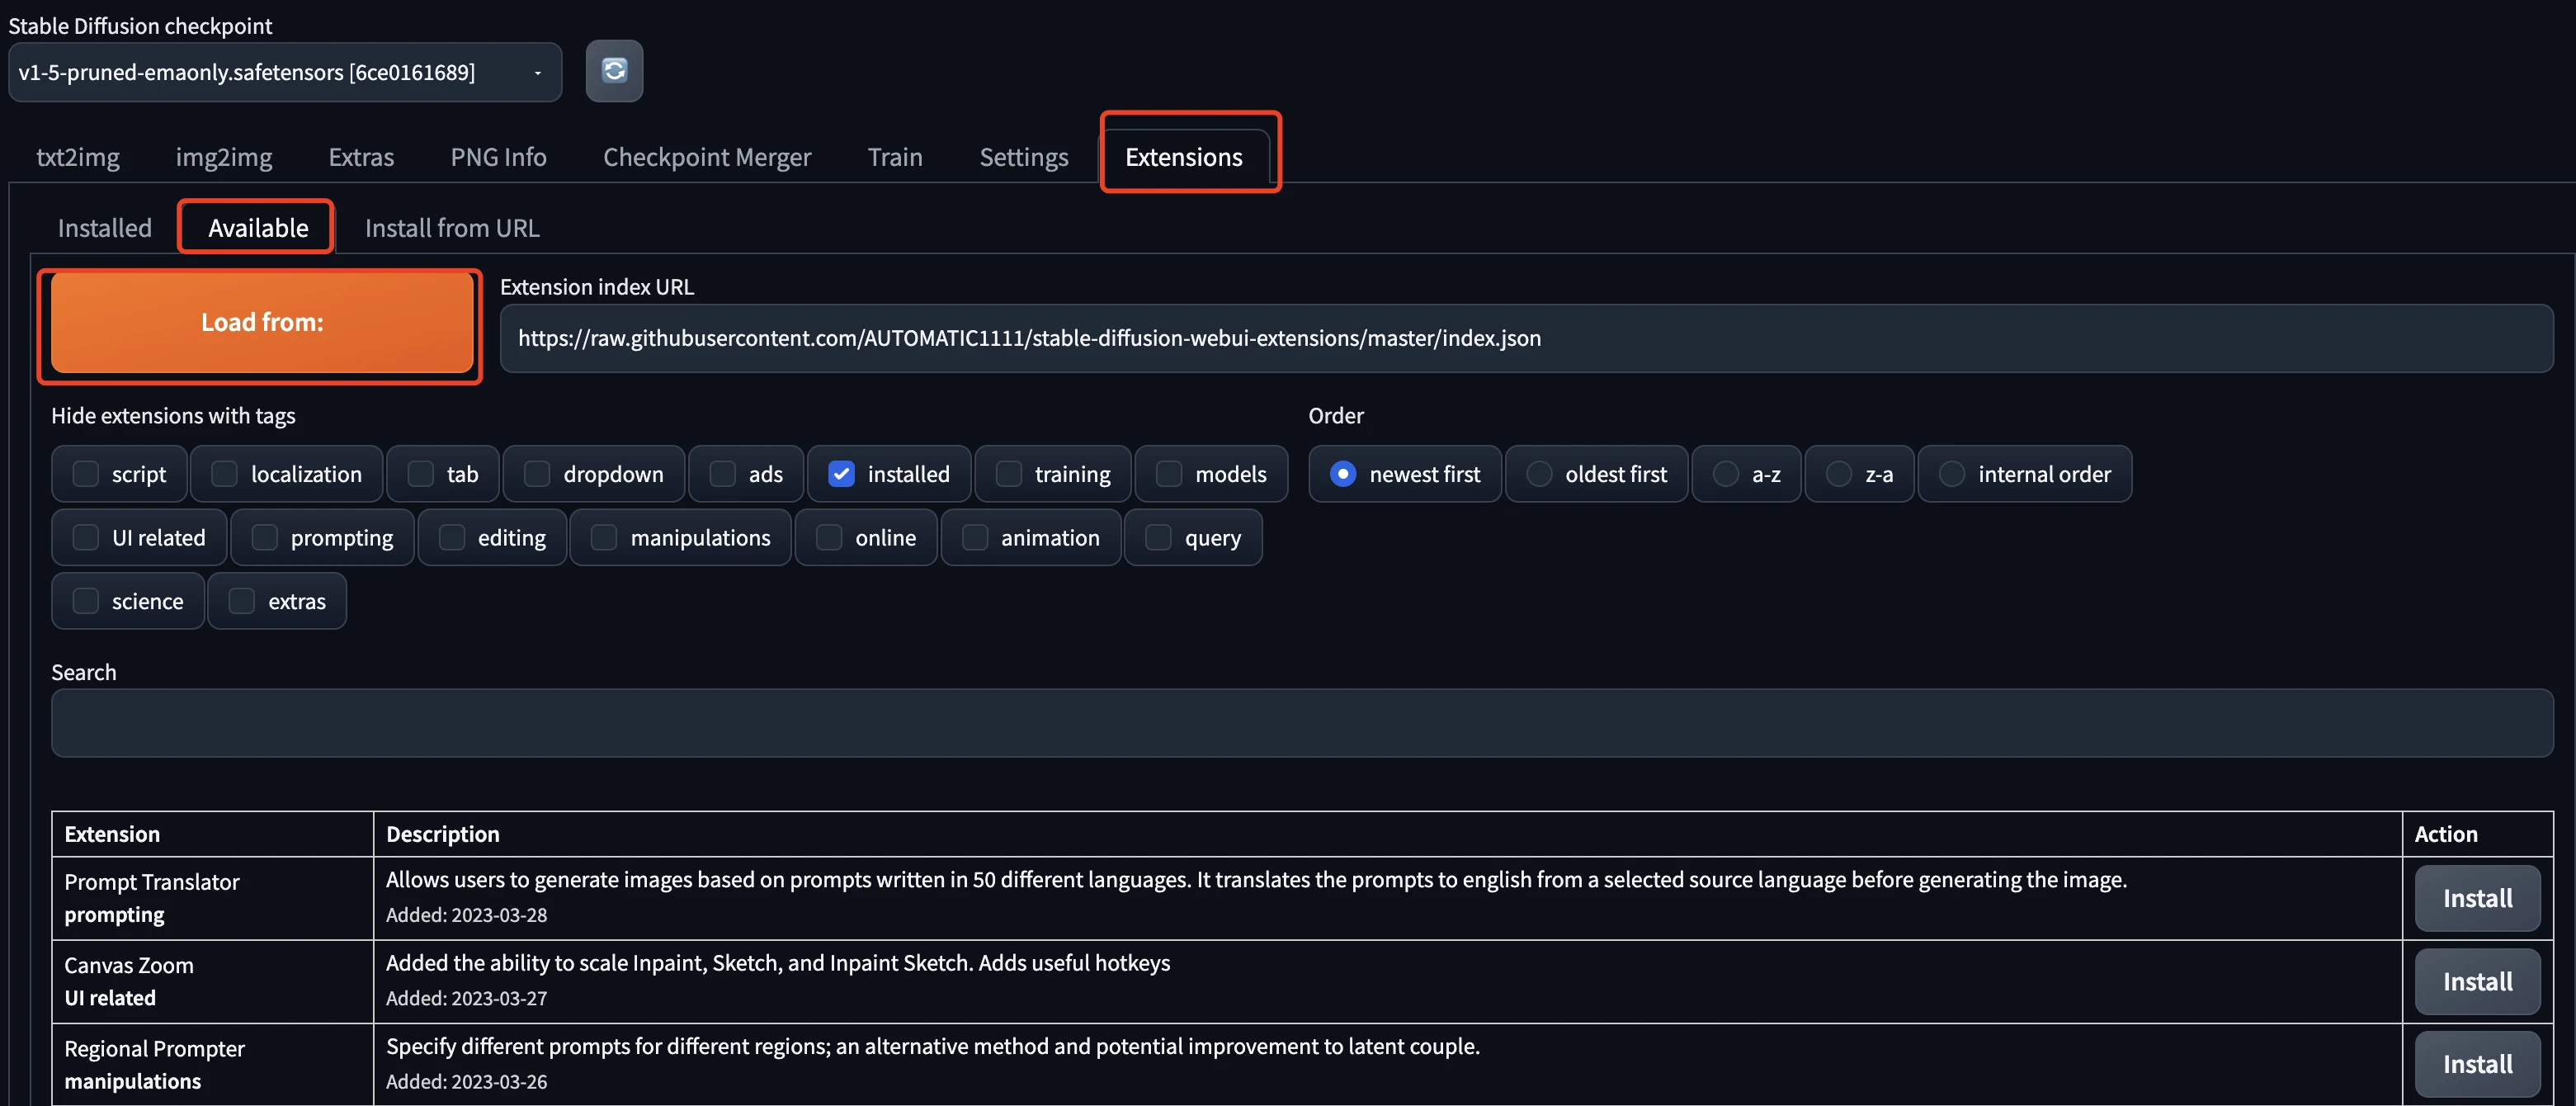
Task: Click the Extension index URL field
Action: 1525,338
